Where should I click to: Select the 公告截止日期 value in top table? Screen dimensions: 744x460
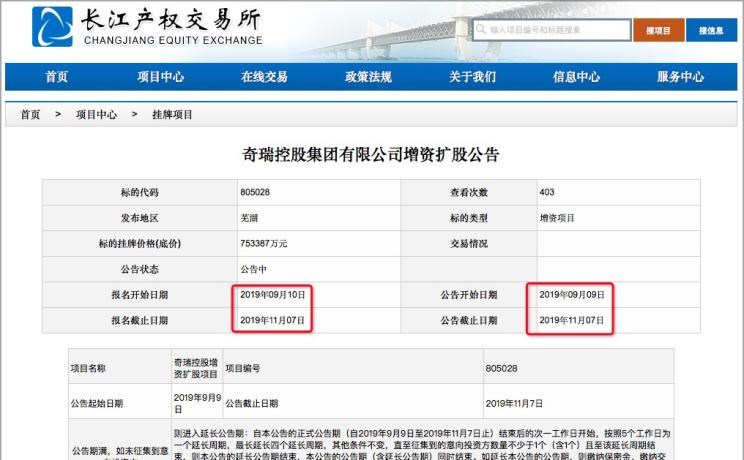572,320
